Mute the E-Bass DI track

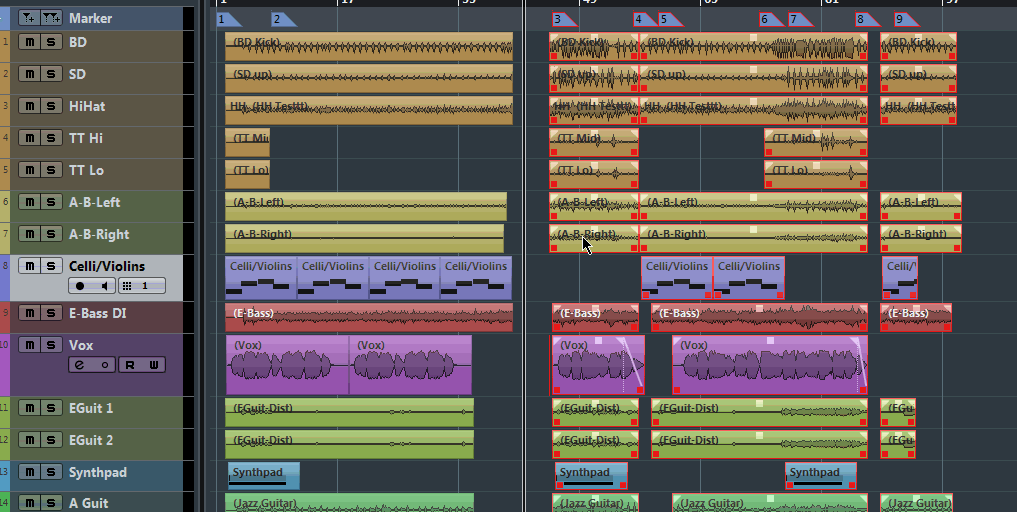(29, 313)
